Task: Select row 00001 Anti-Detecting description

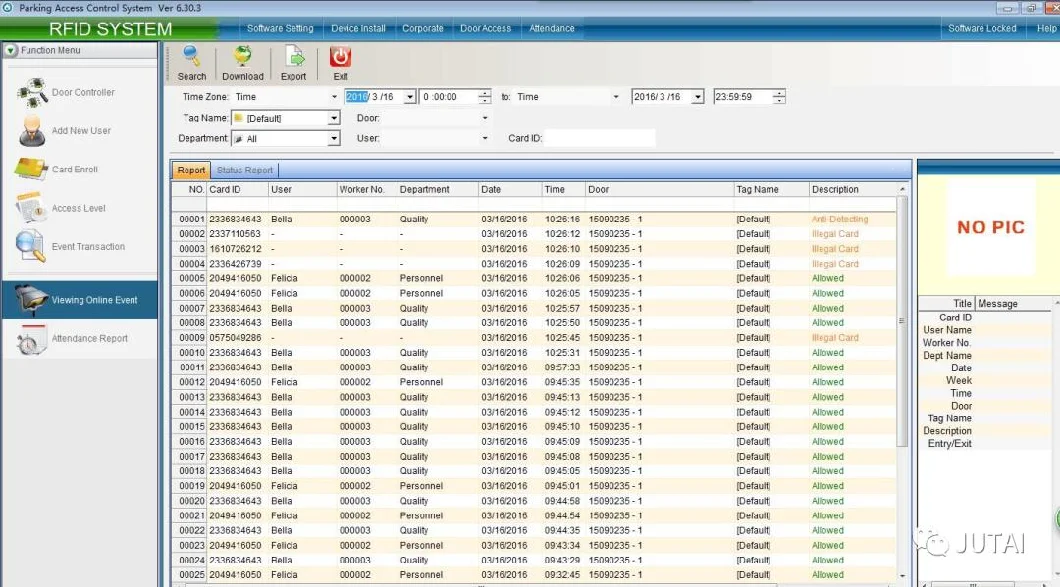Action: pyautogui.click(x=840, y=219)
